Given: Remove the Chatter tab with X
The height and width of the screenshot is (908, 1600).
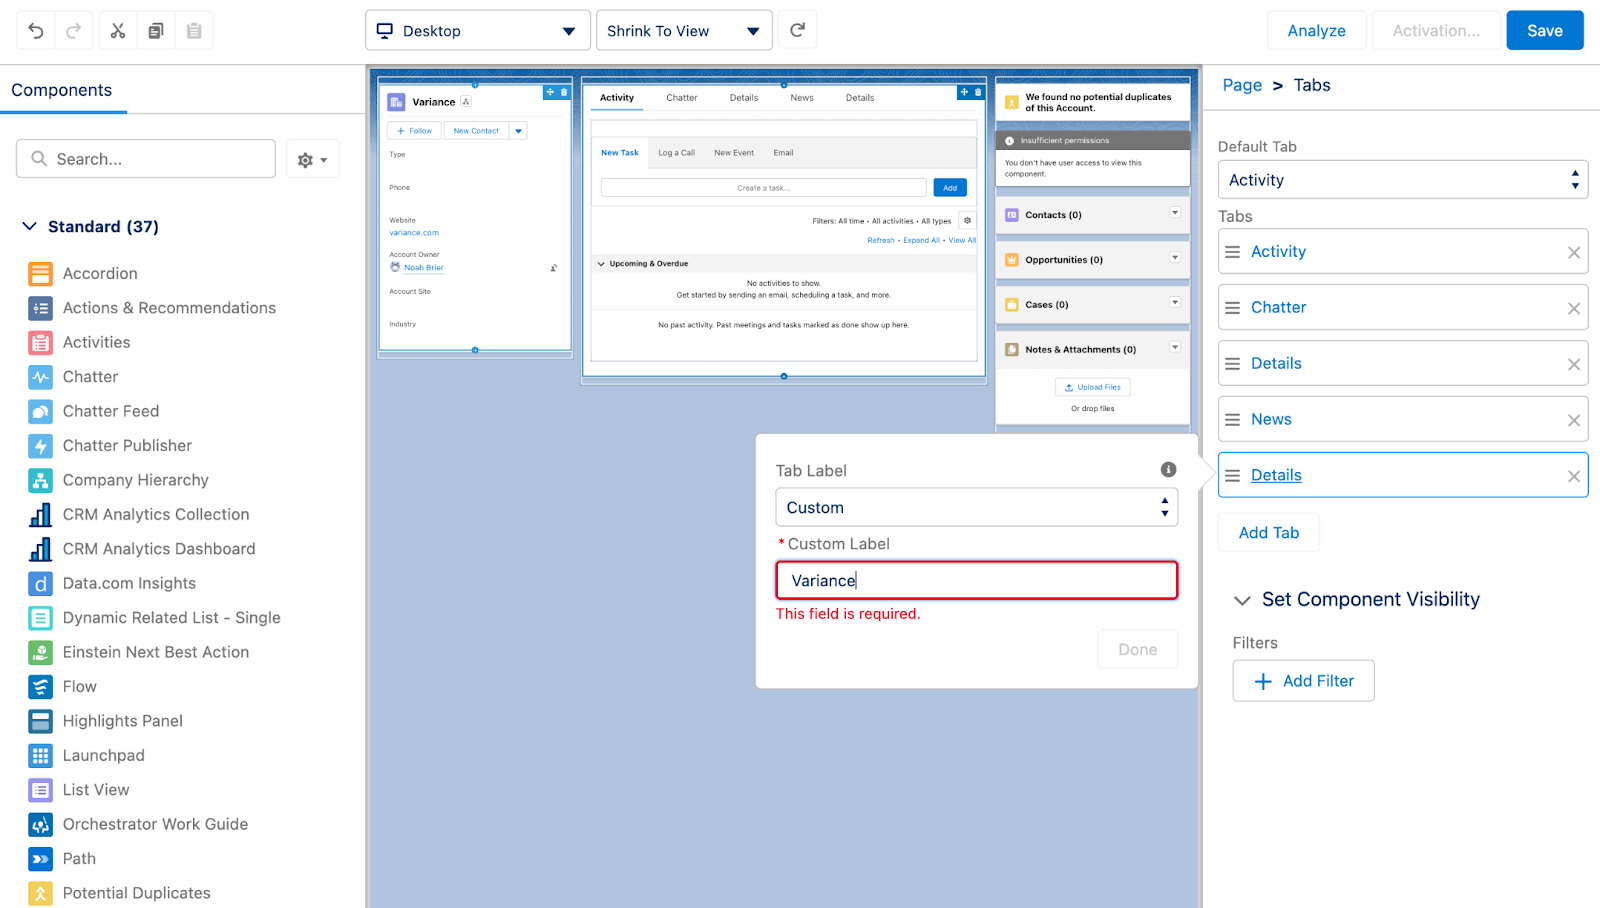Looking at the screenshot, I should [x=1573, y=308].
